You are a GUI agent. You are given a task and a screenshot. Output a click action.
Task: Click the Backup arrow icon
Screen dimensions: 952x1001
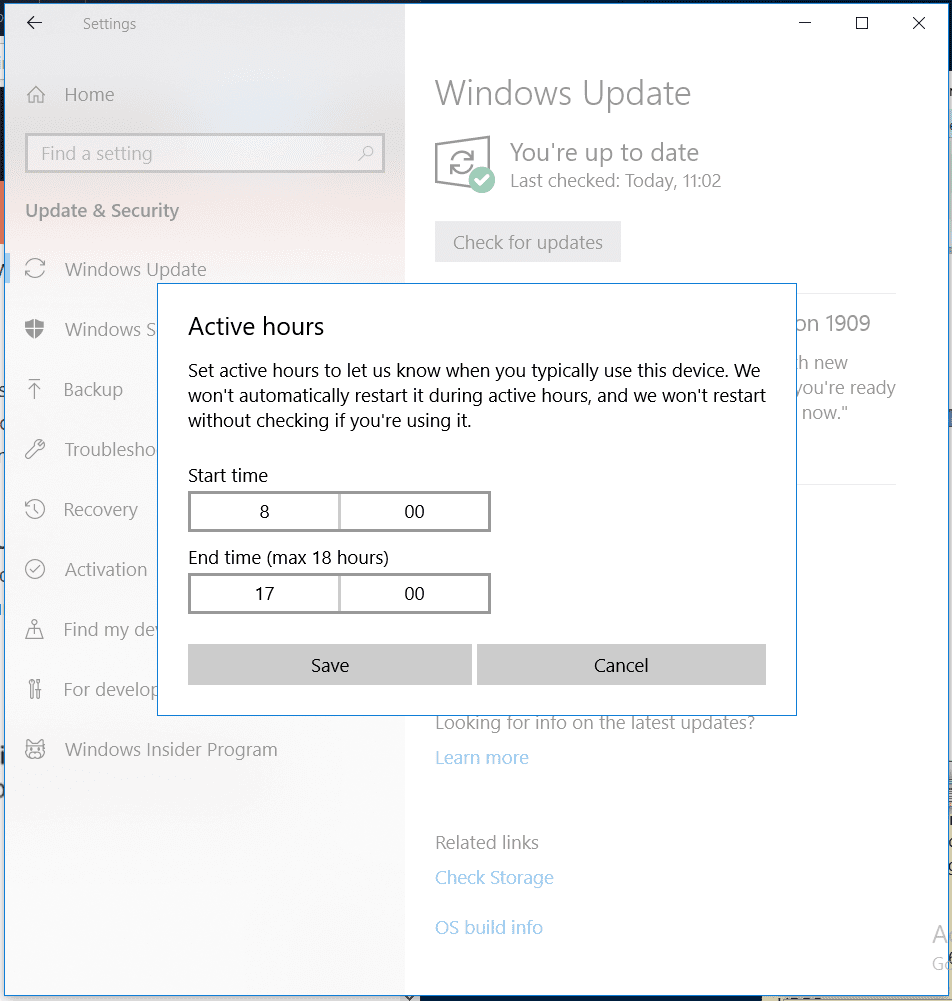pos(34,389)
